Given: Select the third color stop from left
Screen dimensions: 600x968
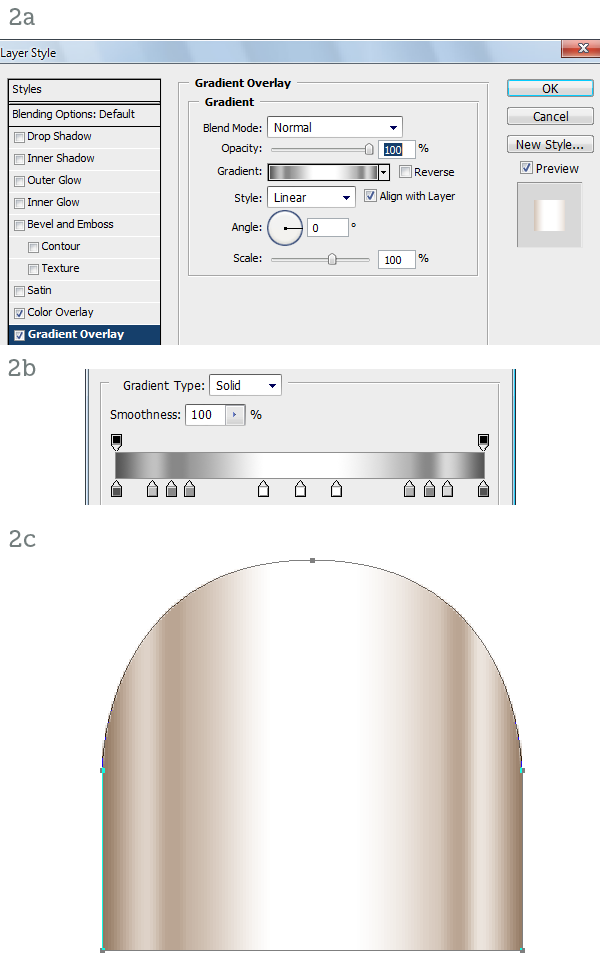Looking at the screenshot, I should click(x=172, y=489).
